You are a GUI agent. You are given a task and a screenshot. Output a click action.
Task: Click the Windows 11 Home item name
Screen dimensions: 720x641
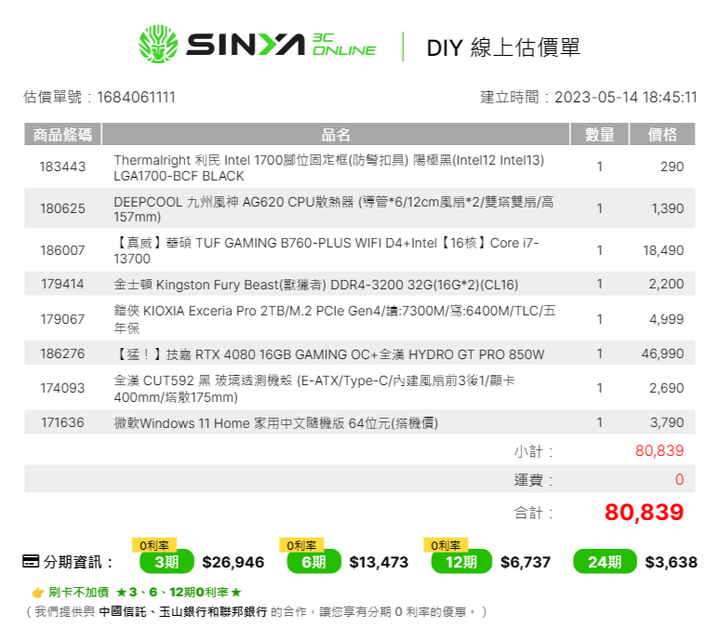276,423
